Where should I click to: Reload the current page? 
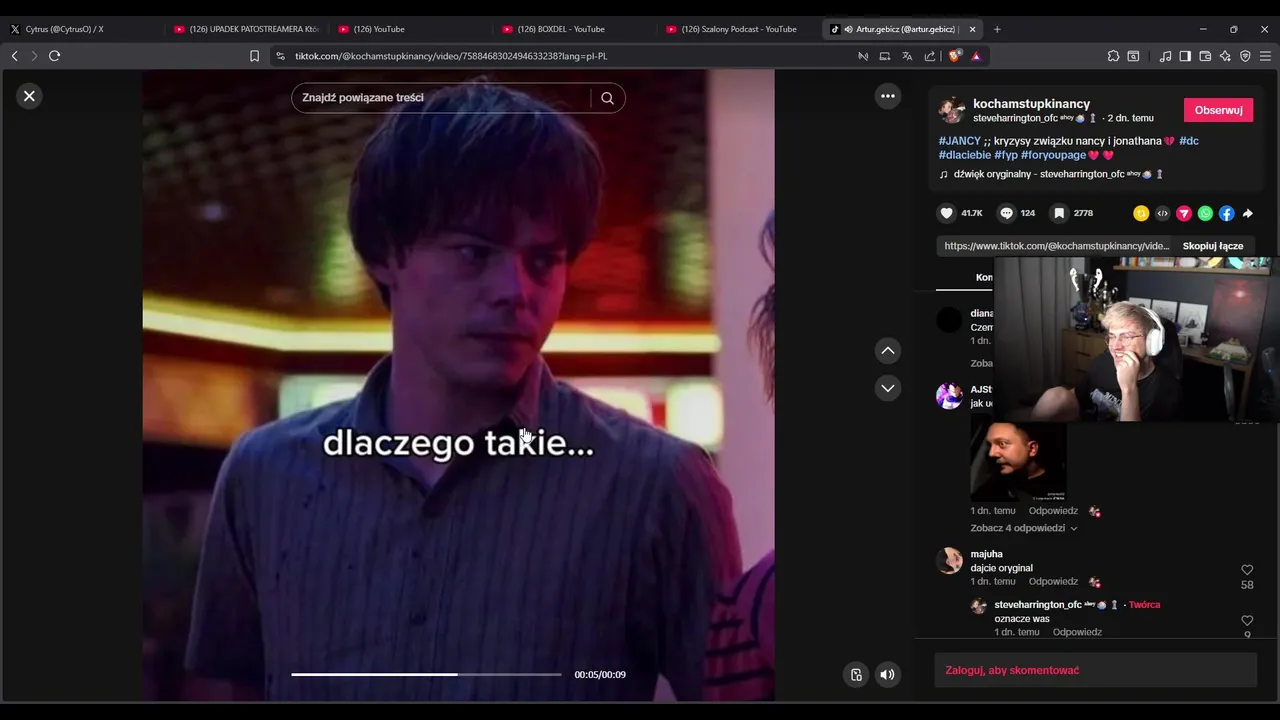coord(55,56)
